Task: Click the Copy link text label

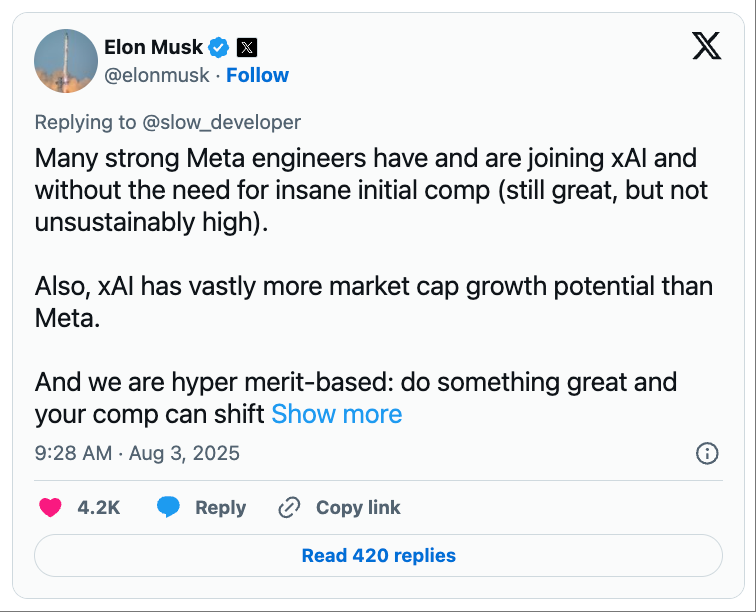Action: click(x=358, y=508)
